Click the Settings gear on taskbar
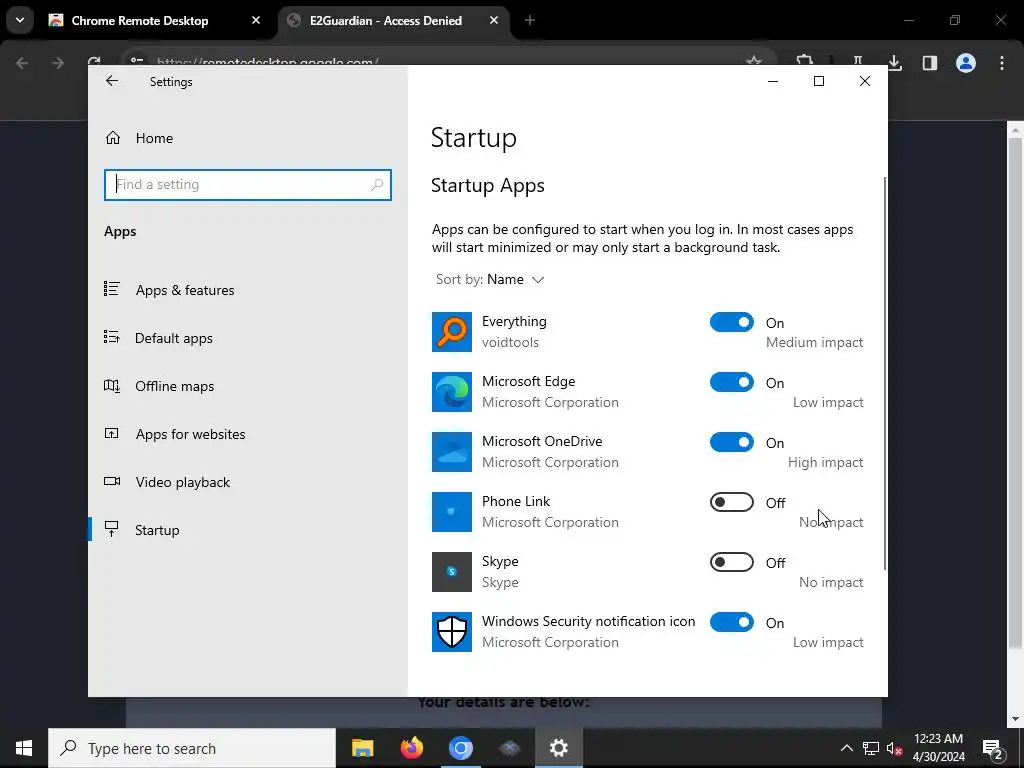The width and height of the screenshot is (1024, 768). coord(558,748)
